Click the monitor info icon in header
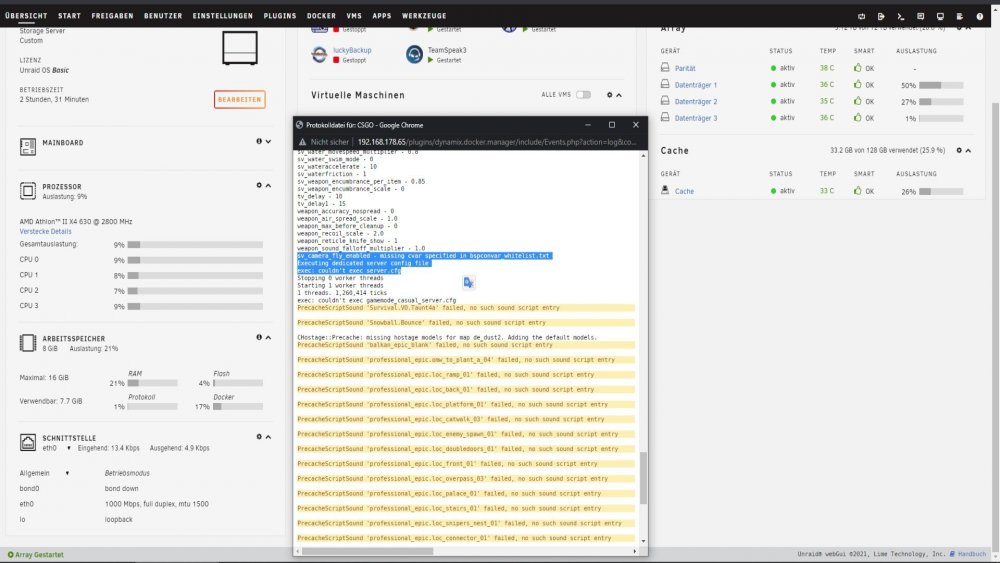Image resolution: width=1000 pixels, height=563 pixels. pos(940,17)
